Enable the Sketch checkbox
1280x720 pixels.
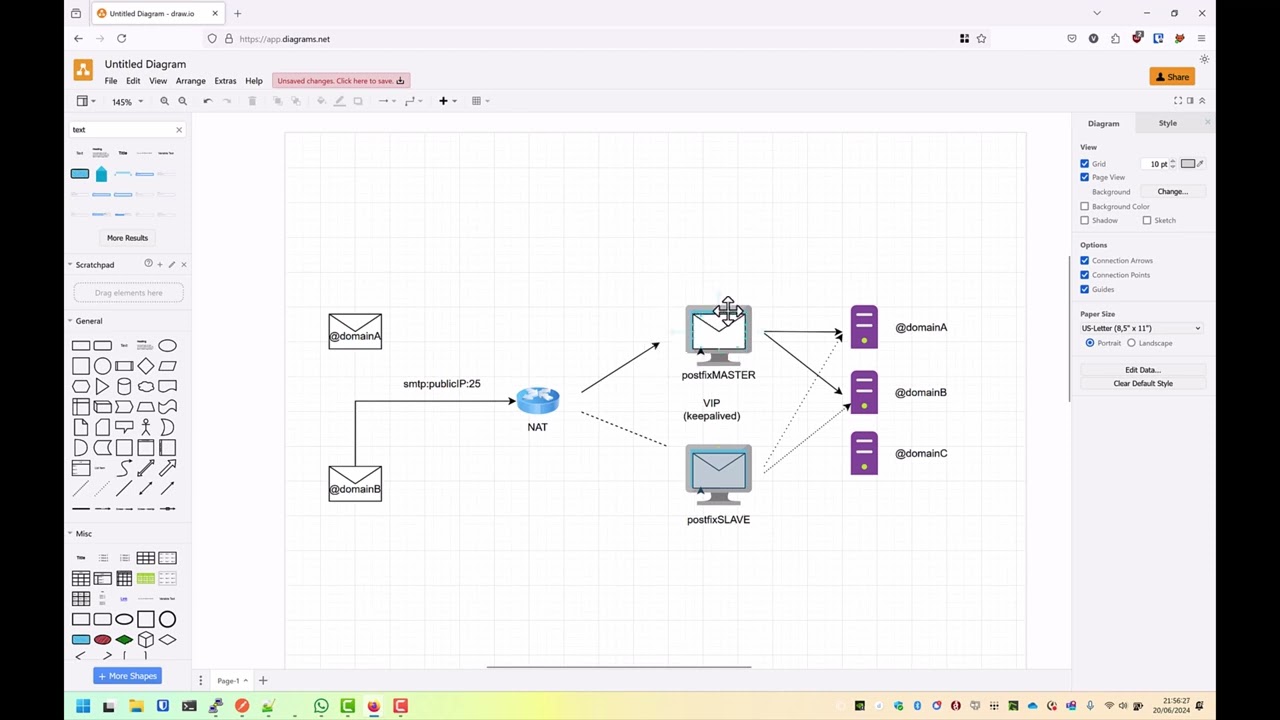click(1147, 220)
